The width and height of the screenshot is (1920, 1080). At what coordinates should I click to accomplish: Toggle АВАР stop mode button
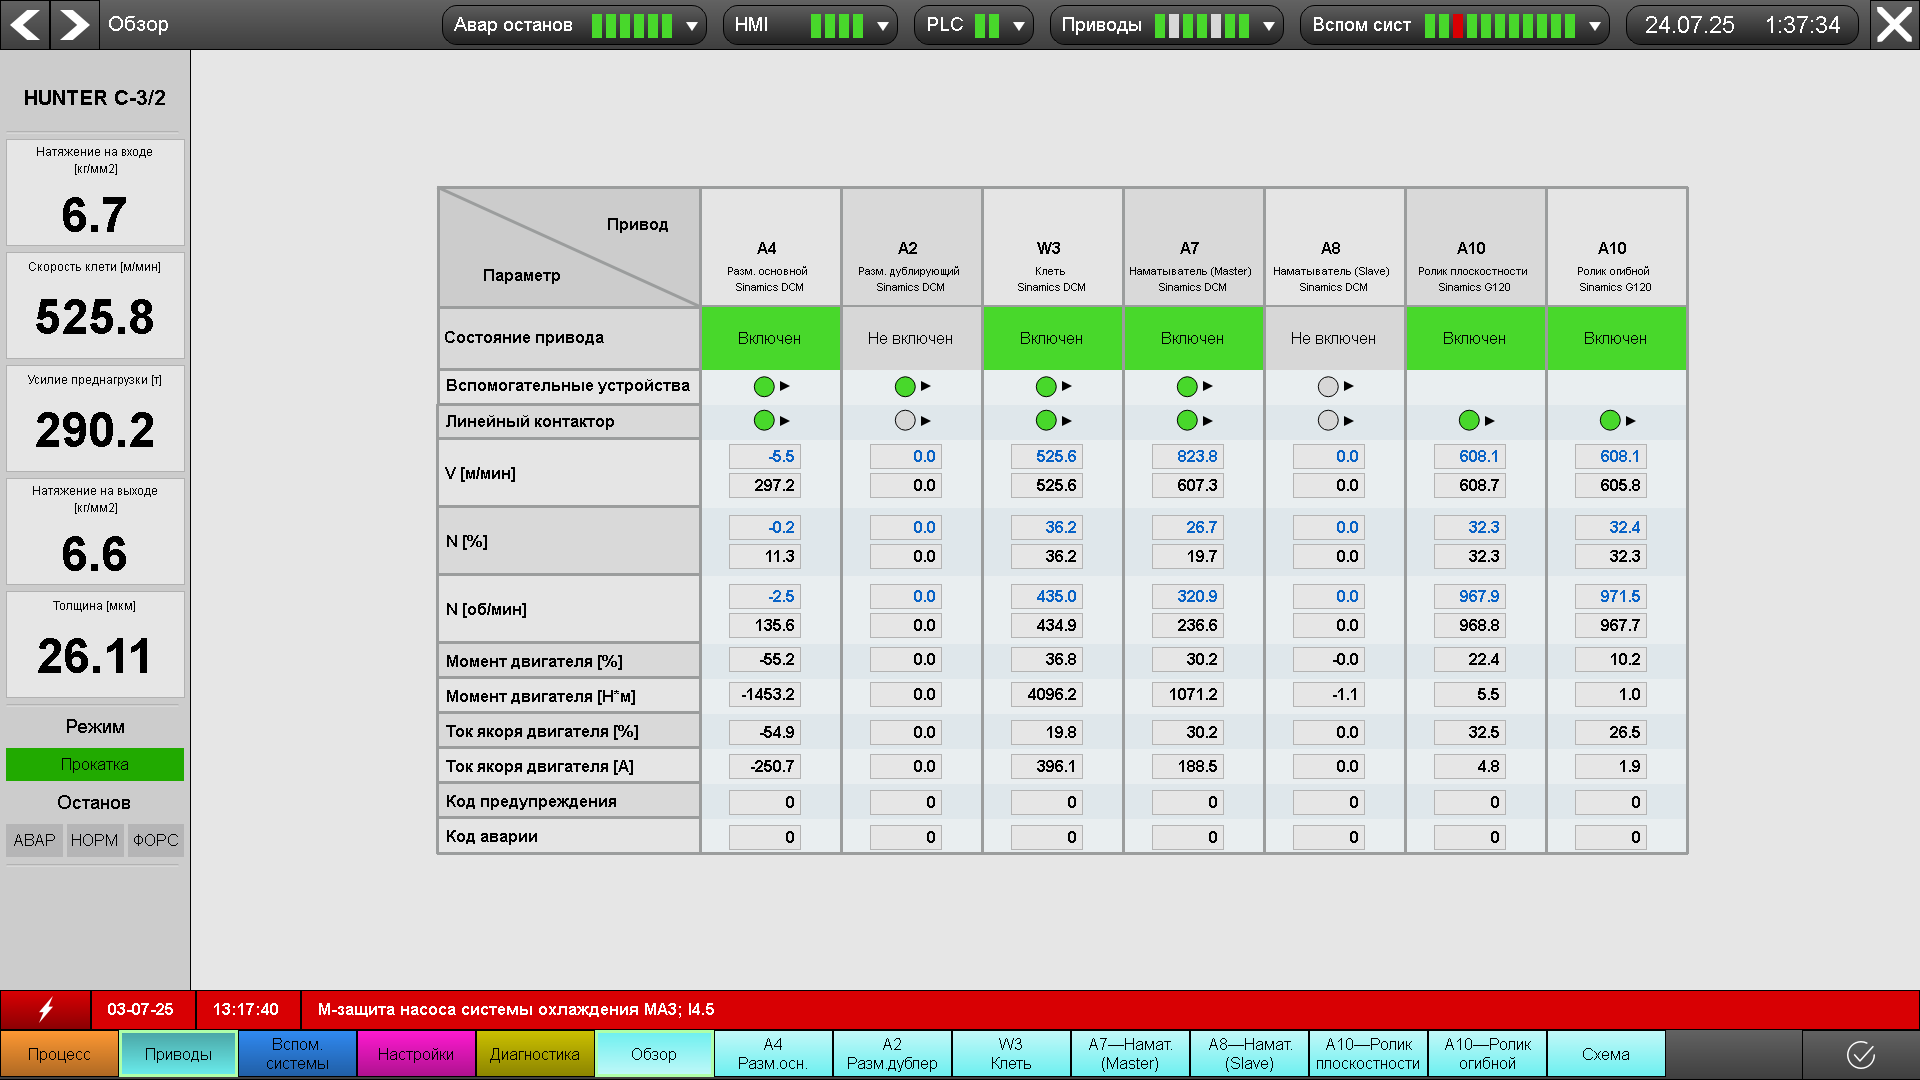click(x=34, y=840)
